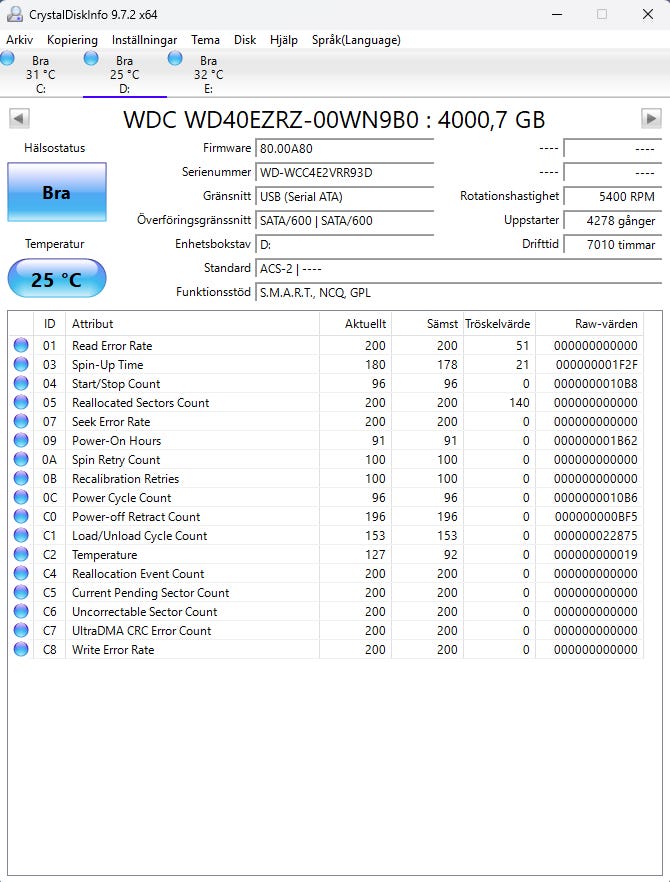Go to previous disk with left arrow
Viewport: 670px width, 882px height.
click(x=18, y=119)
